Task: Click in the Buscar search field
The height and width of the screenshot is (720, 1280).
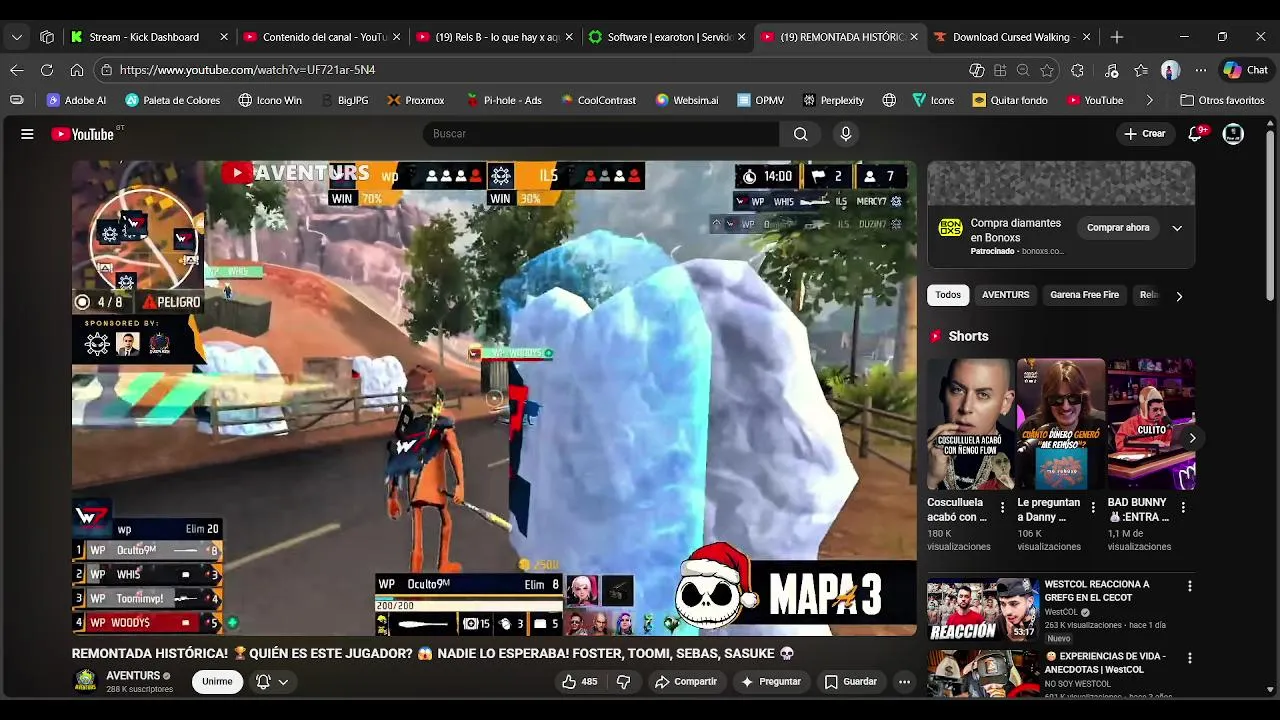Action: coord(602,134)
